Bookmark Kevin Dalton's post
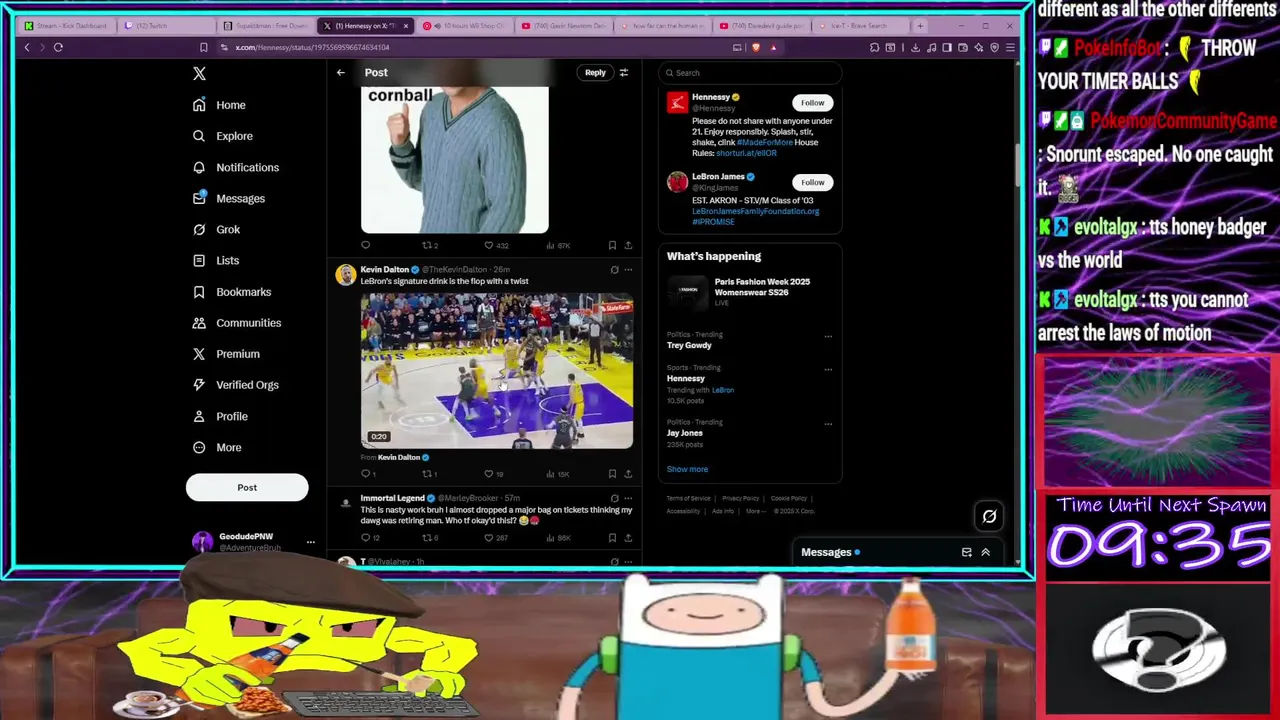 coord(612,474)
